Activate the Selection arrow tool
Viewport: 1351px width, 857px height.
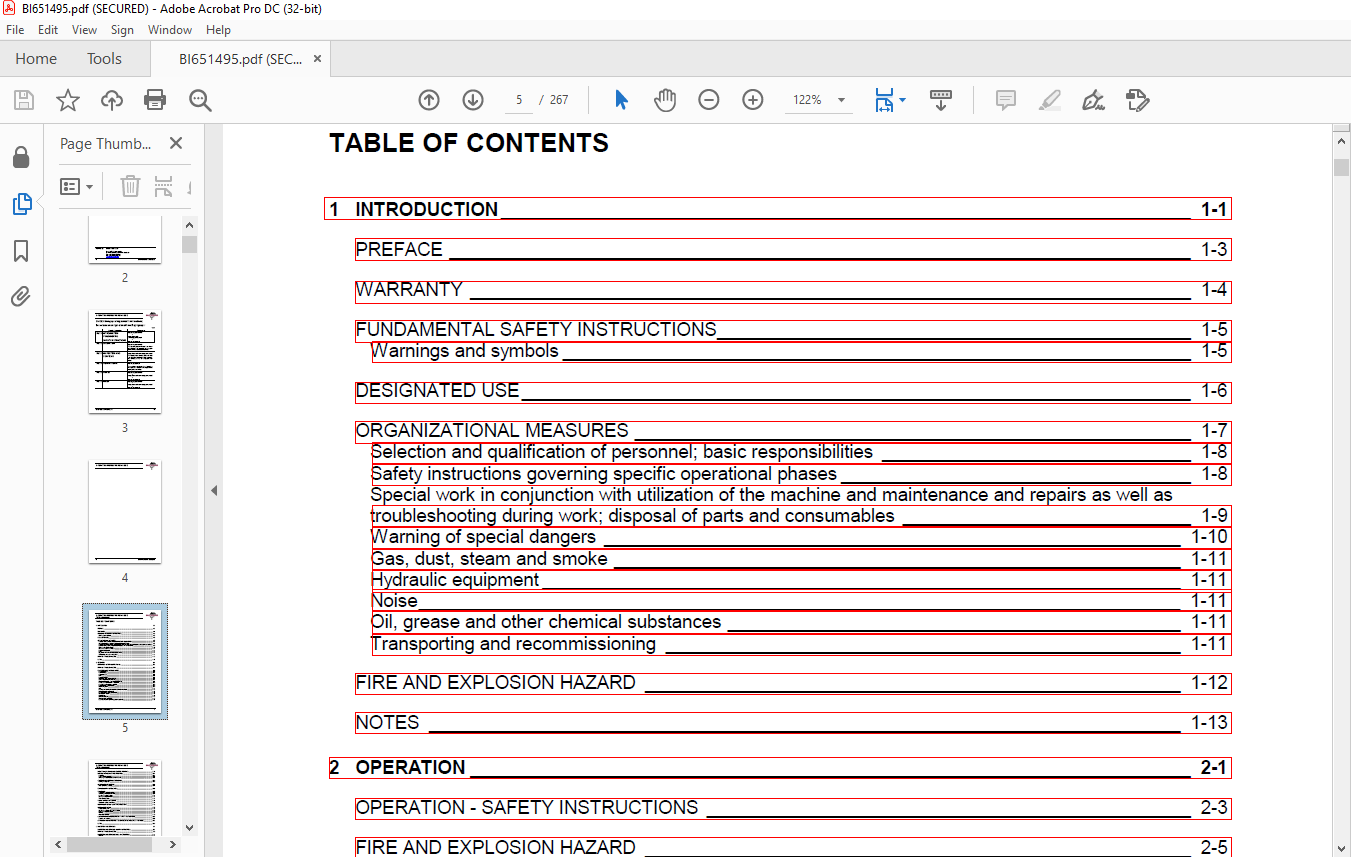pos(621,100)
